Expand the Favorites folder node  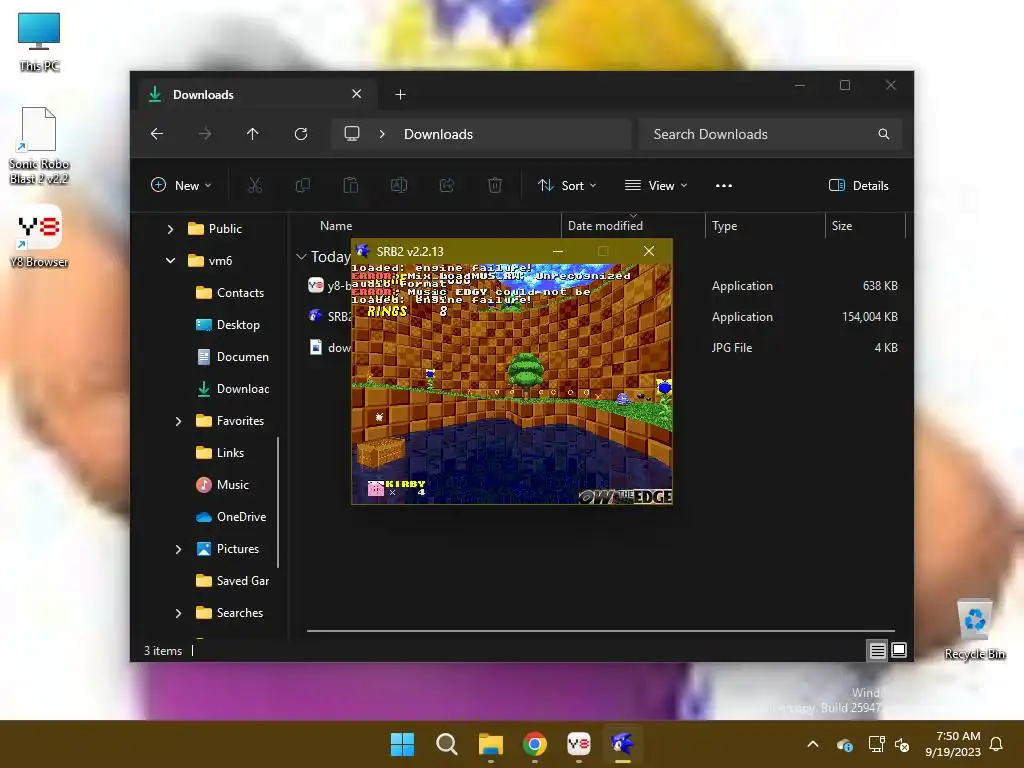(x=178, y=421)
